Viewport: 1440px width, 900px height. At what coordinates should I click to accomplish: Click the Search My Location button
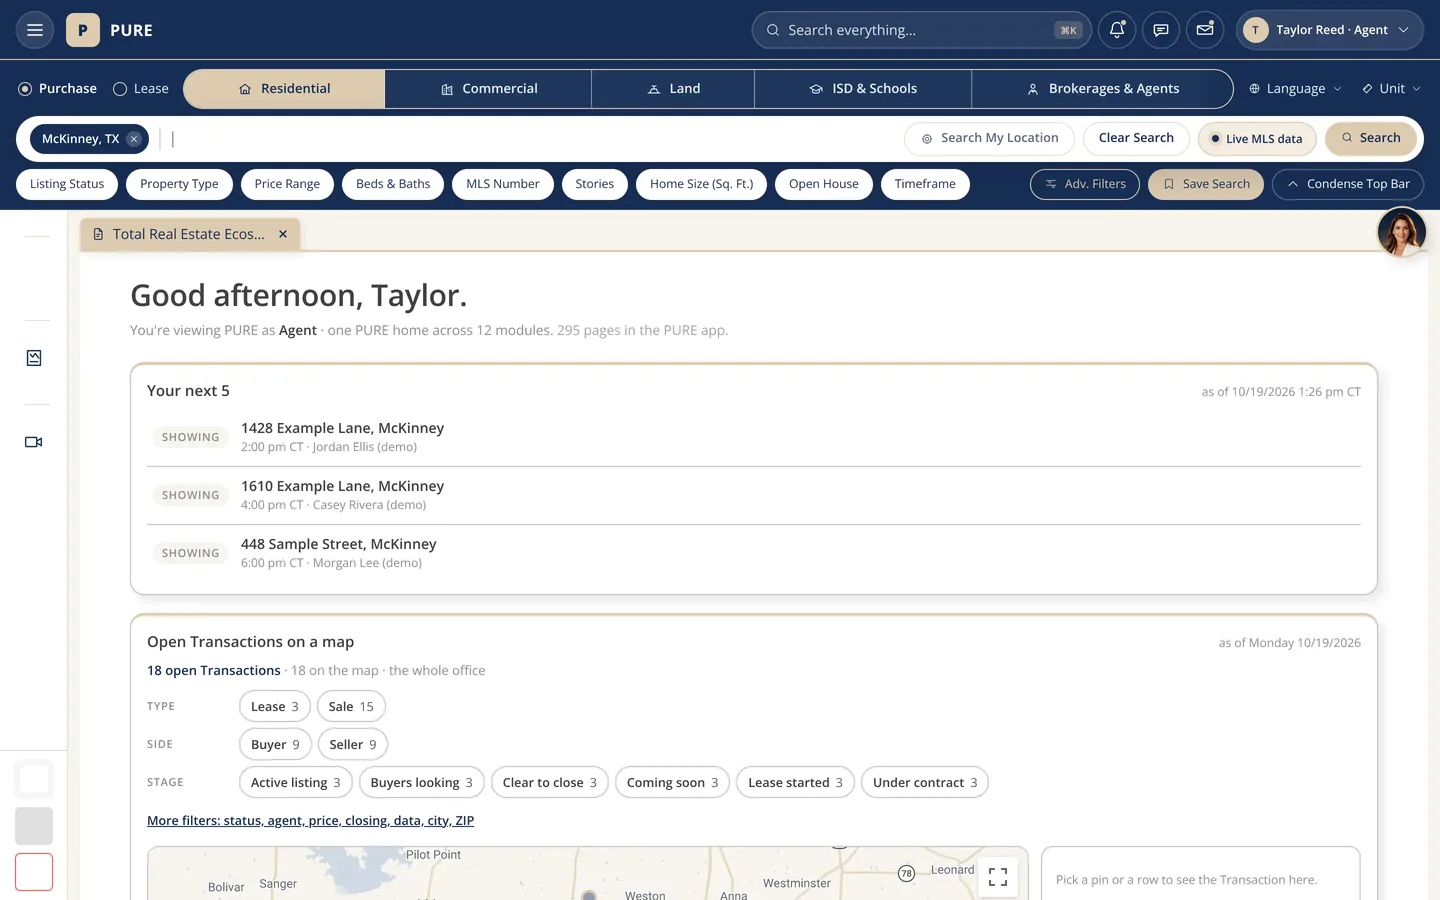989,139
